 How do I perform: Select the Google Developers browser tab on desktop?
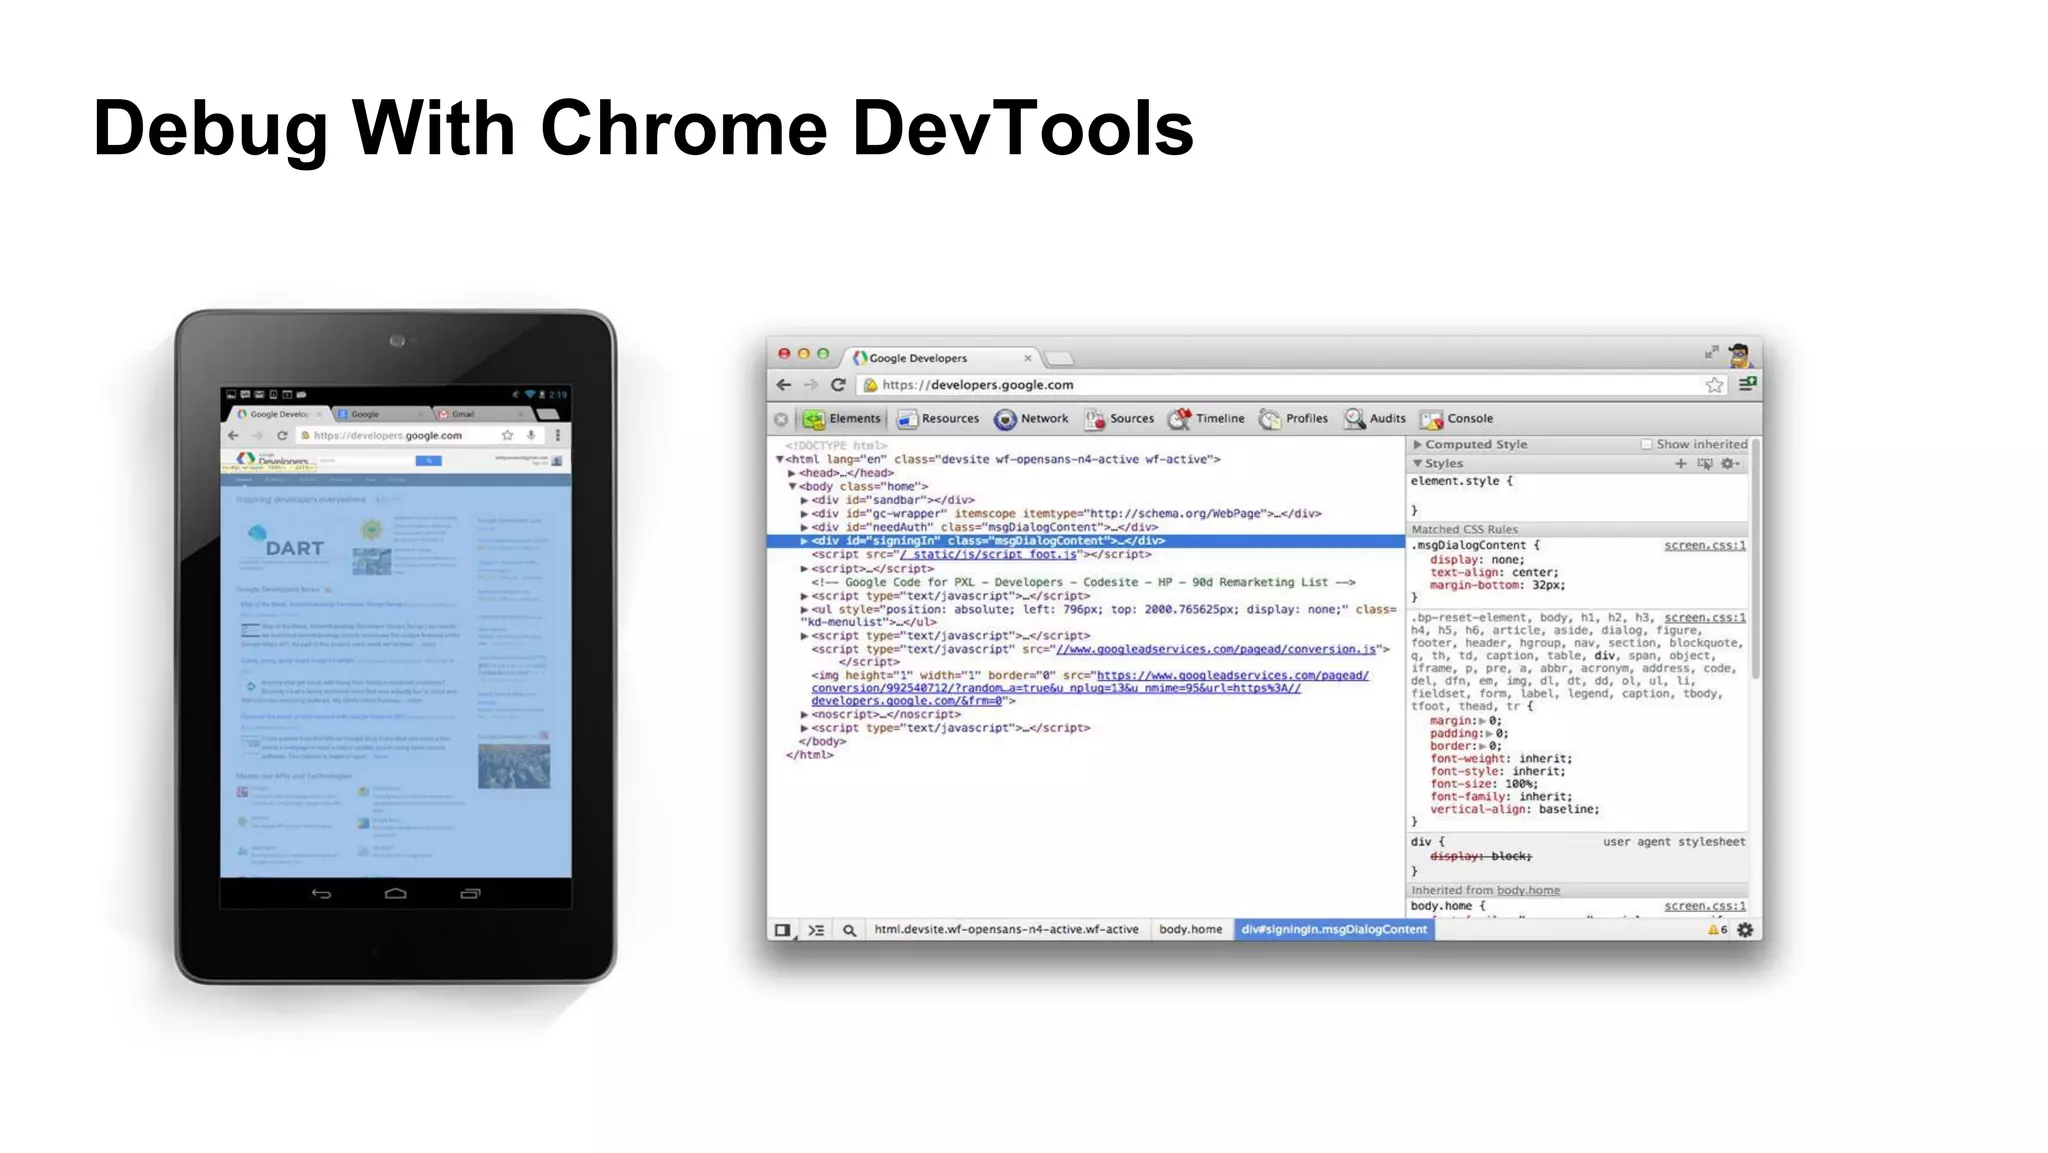click(942, 358)
